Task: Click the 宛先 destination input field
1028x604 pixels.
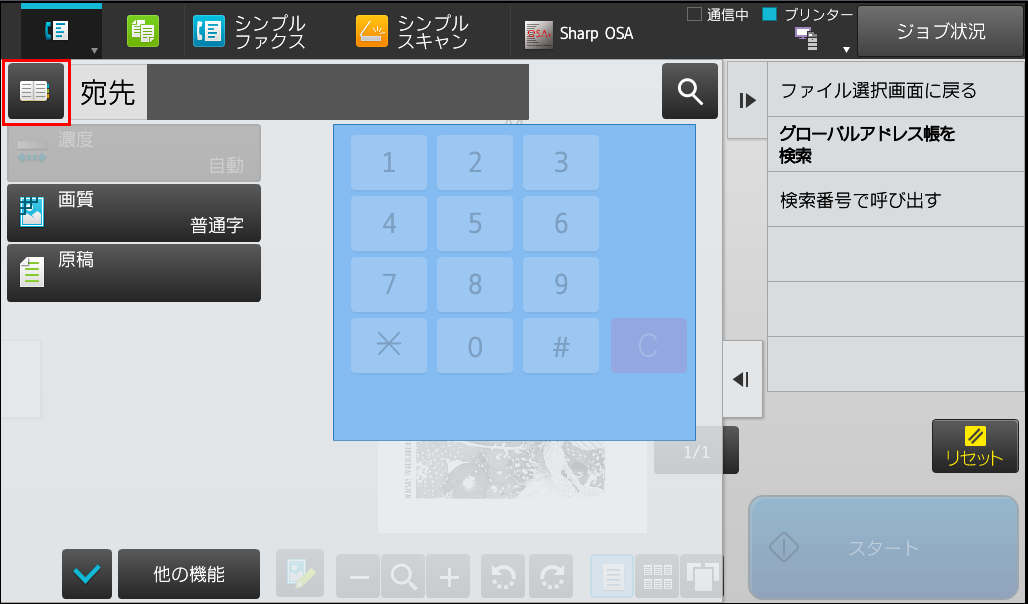Action: tap(338, 92)
